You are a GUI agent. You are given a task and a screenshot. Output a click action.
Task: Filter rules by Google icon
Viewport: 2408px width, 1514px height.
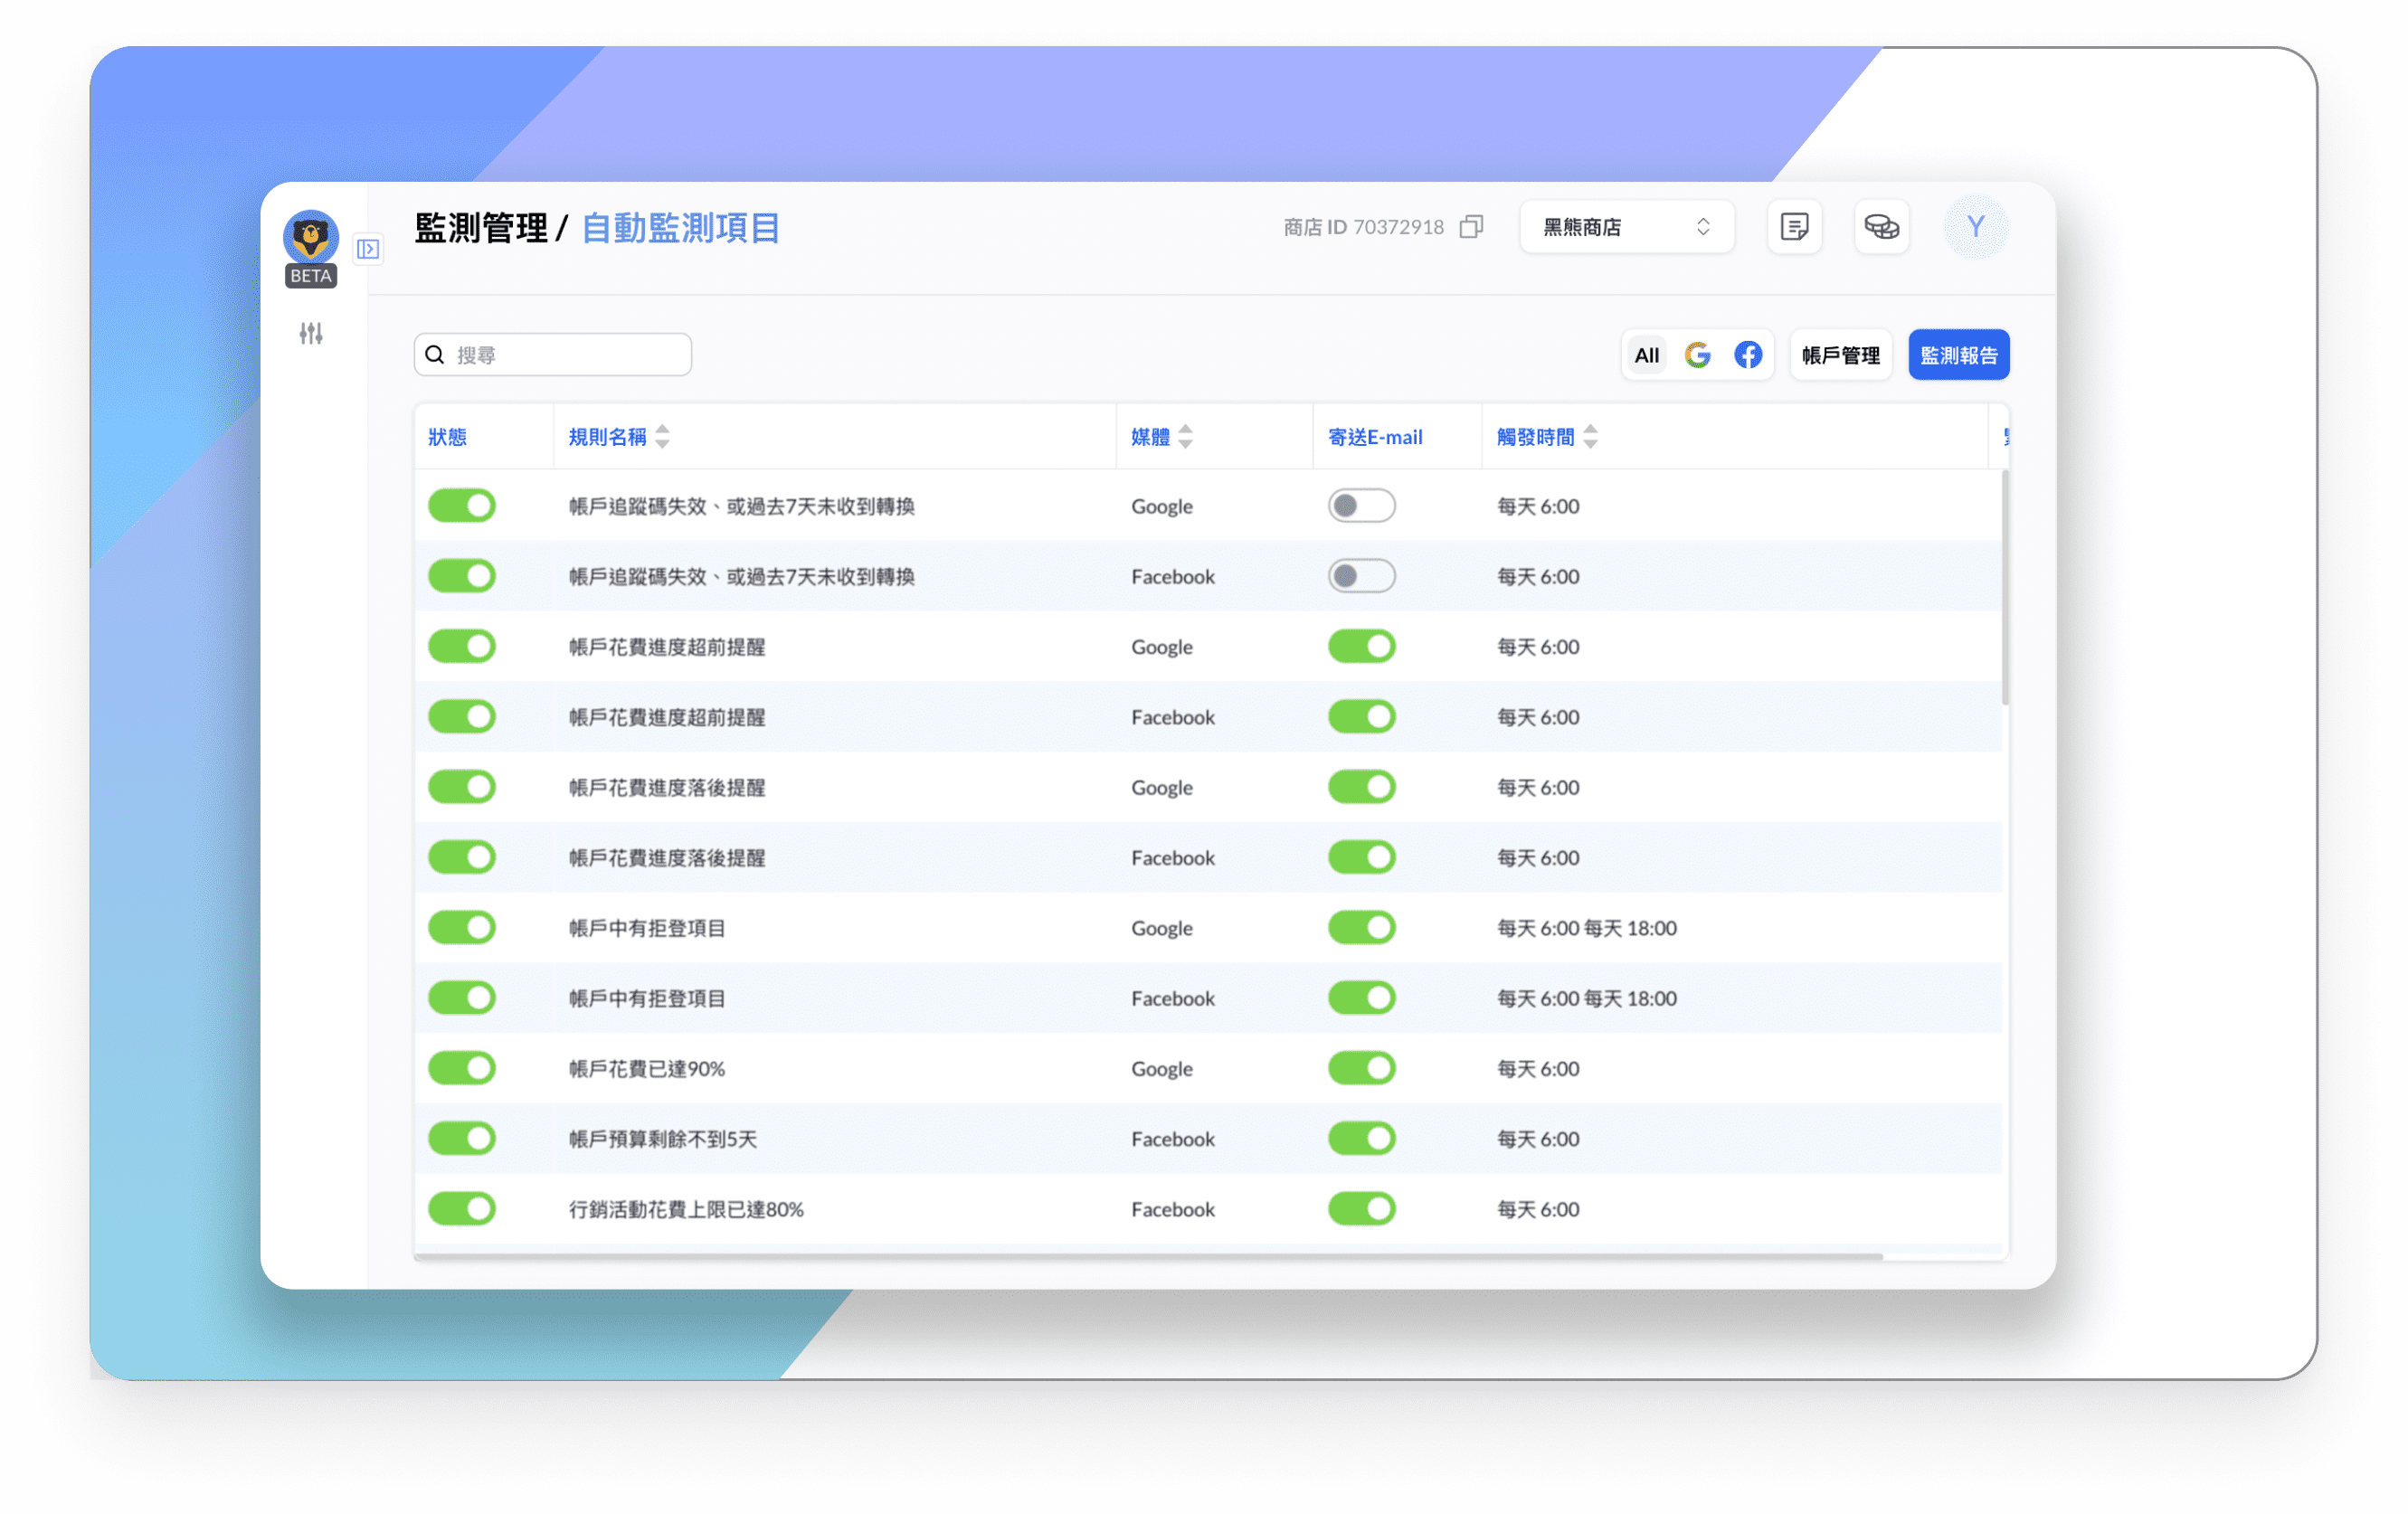pos(1697,355)
